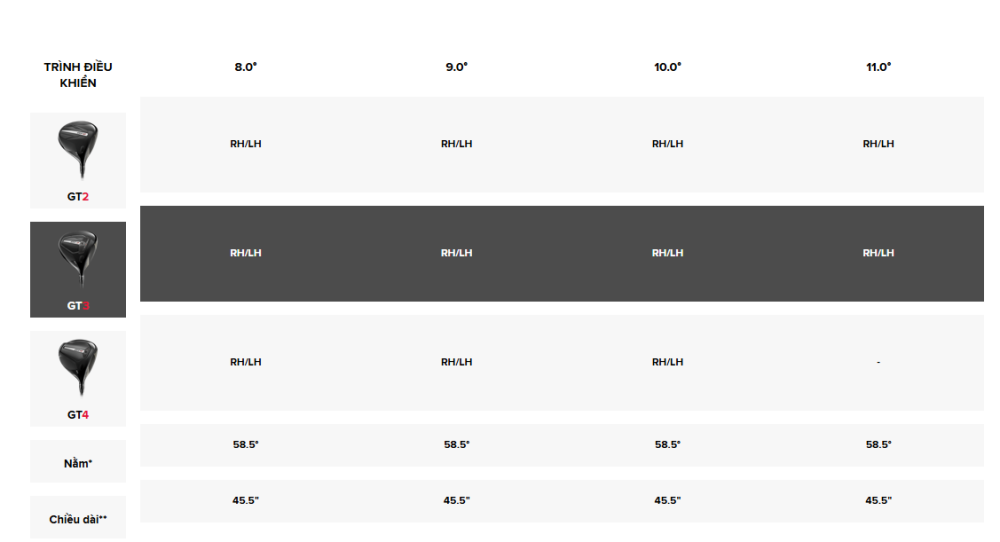Select the 11.0° loft column header
The height and width of the screenshot is (542, 1000).
pyautogui.click(x=878, y=67)
